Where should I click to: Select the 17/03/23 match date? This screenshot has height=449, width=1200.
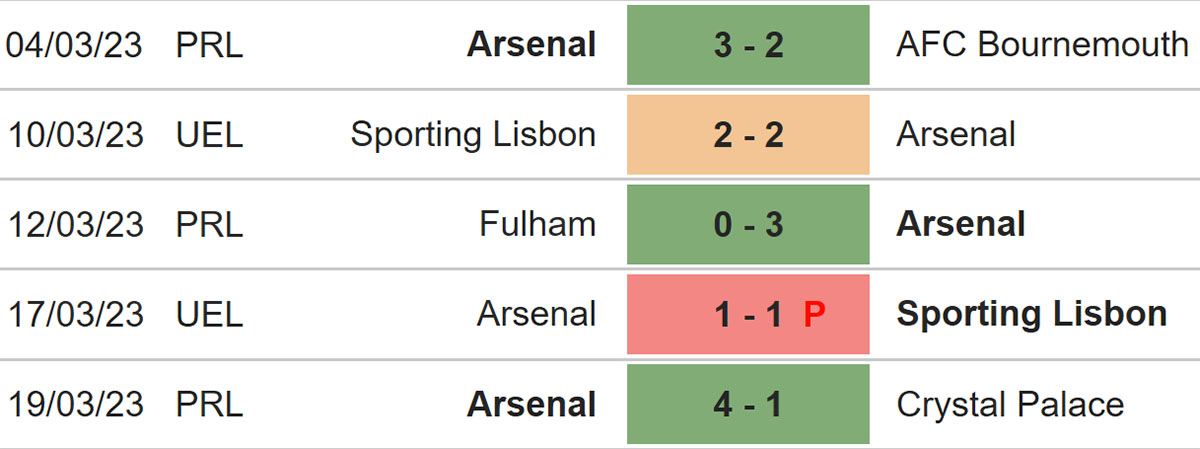(x=76, y=314)
